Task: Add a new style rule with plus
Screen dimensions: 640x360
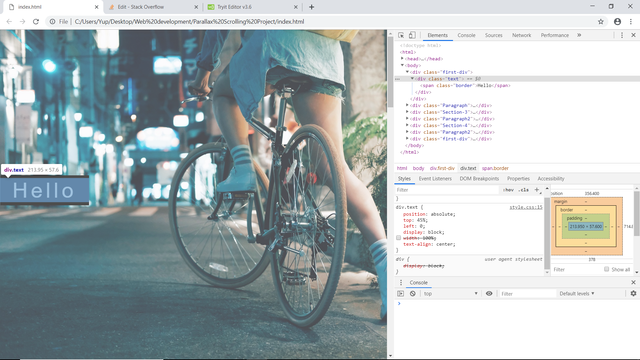Action: 537,190
